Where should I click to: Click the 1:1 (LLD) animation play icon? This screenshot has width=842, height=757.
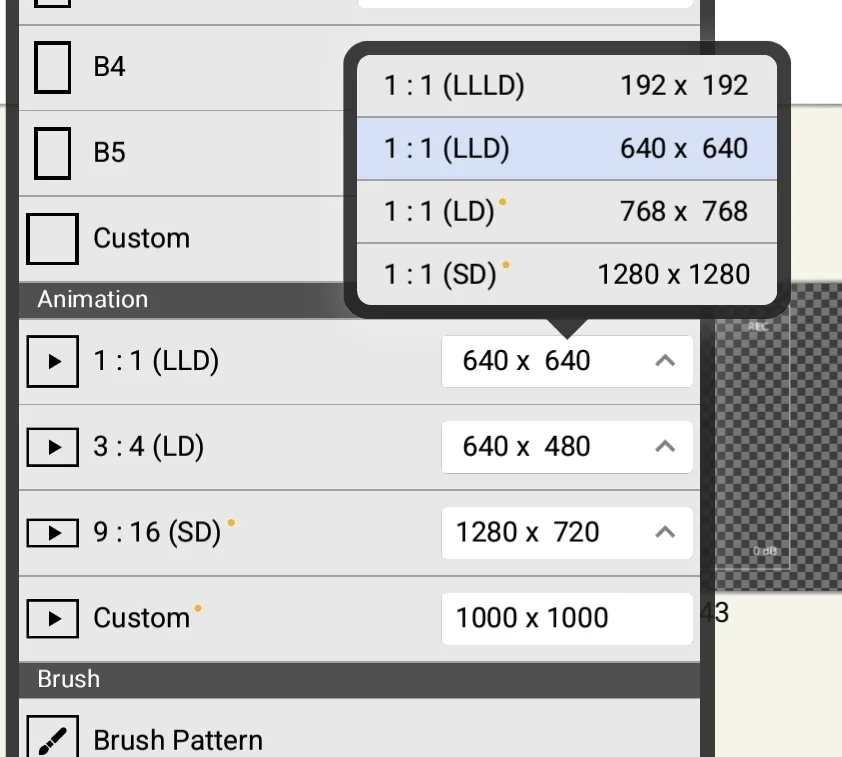pyautogui.click(x=52, y=361)
